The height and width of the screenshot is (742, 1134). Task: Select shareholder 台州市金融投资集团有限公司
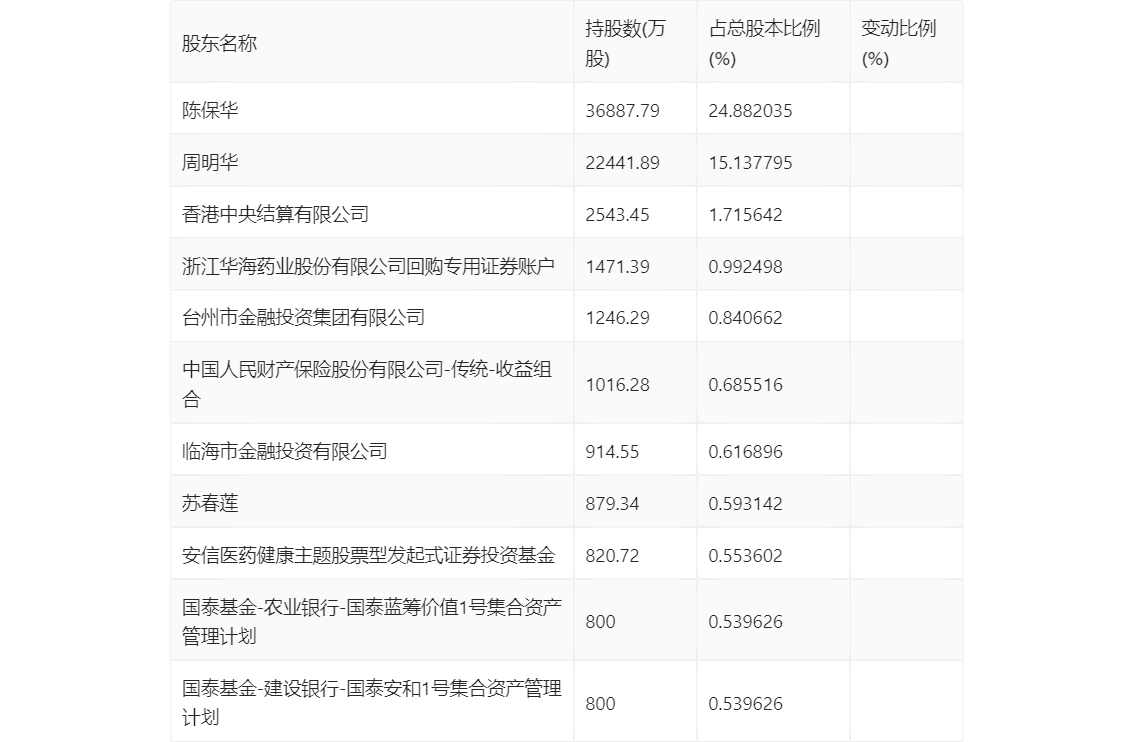pyautogui.click(x=304, y=317)
